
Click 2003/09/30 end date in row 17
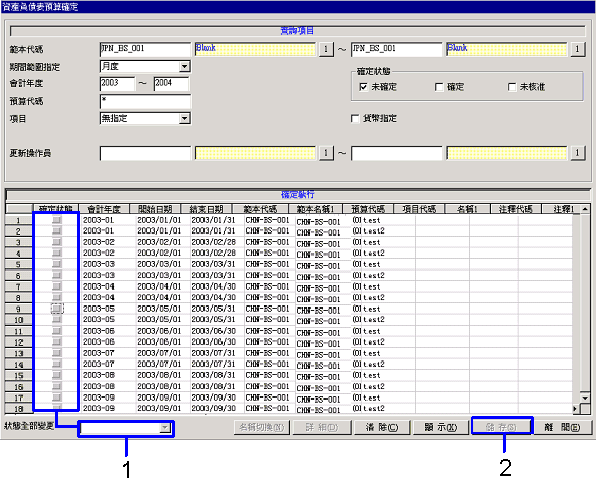[214, 397]
